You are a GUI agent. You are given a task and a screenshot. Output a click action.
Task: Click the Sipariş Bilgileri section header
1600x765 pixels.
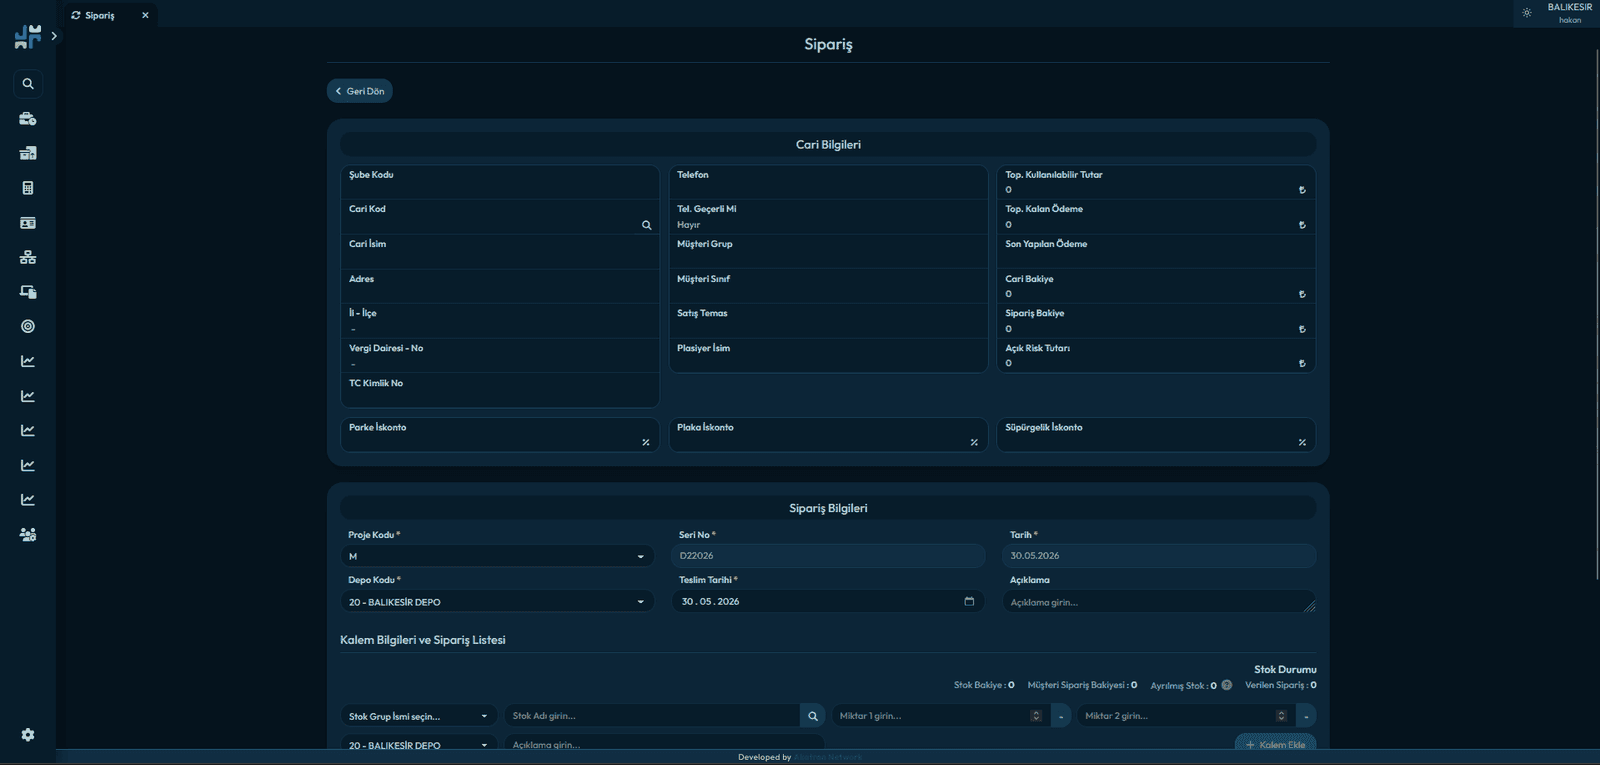[x=828, y=508]
